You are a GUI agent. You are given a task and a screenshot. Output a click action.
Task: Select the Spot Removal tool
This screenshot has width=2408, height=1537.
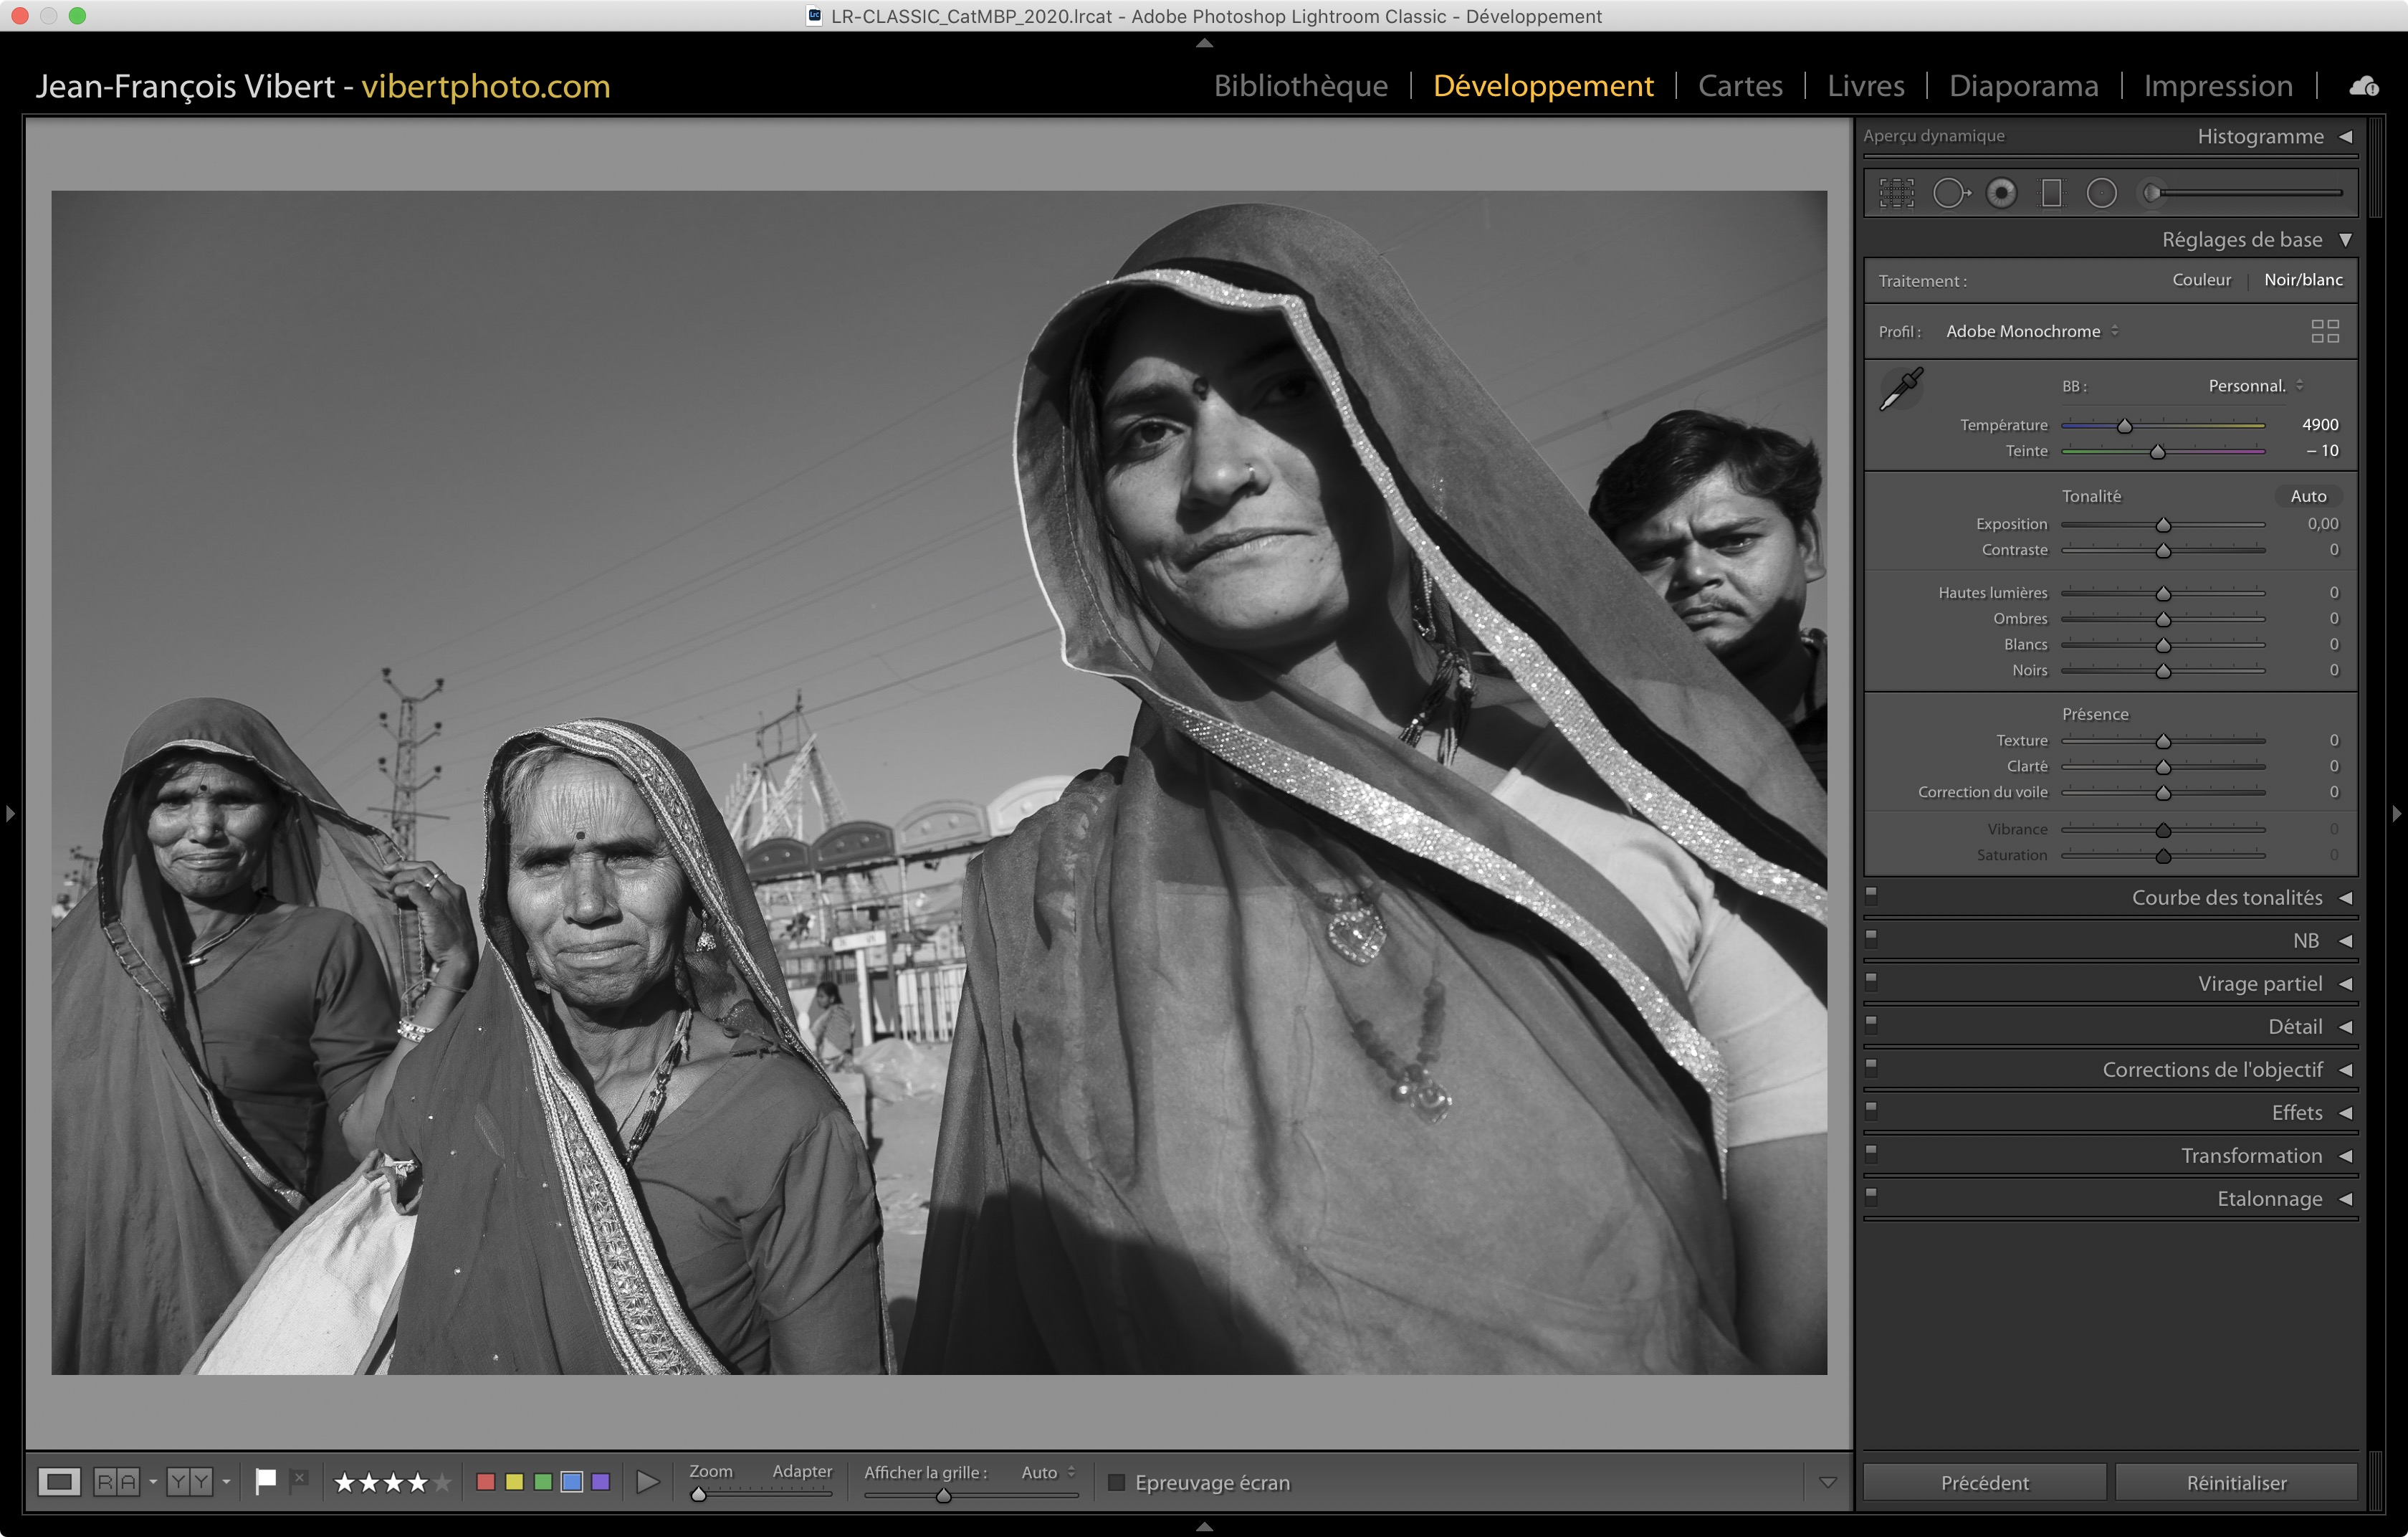tap(1950, 193)
